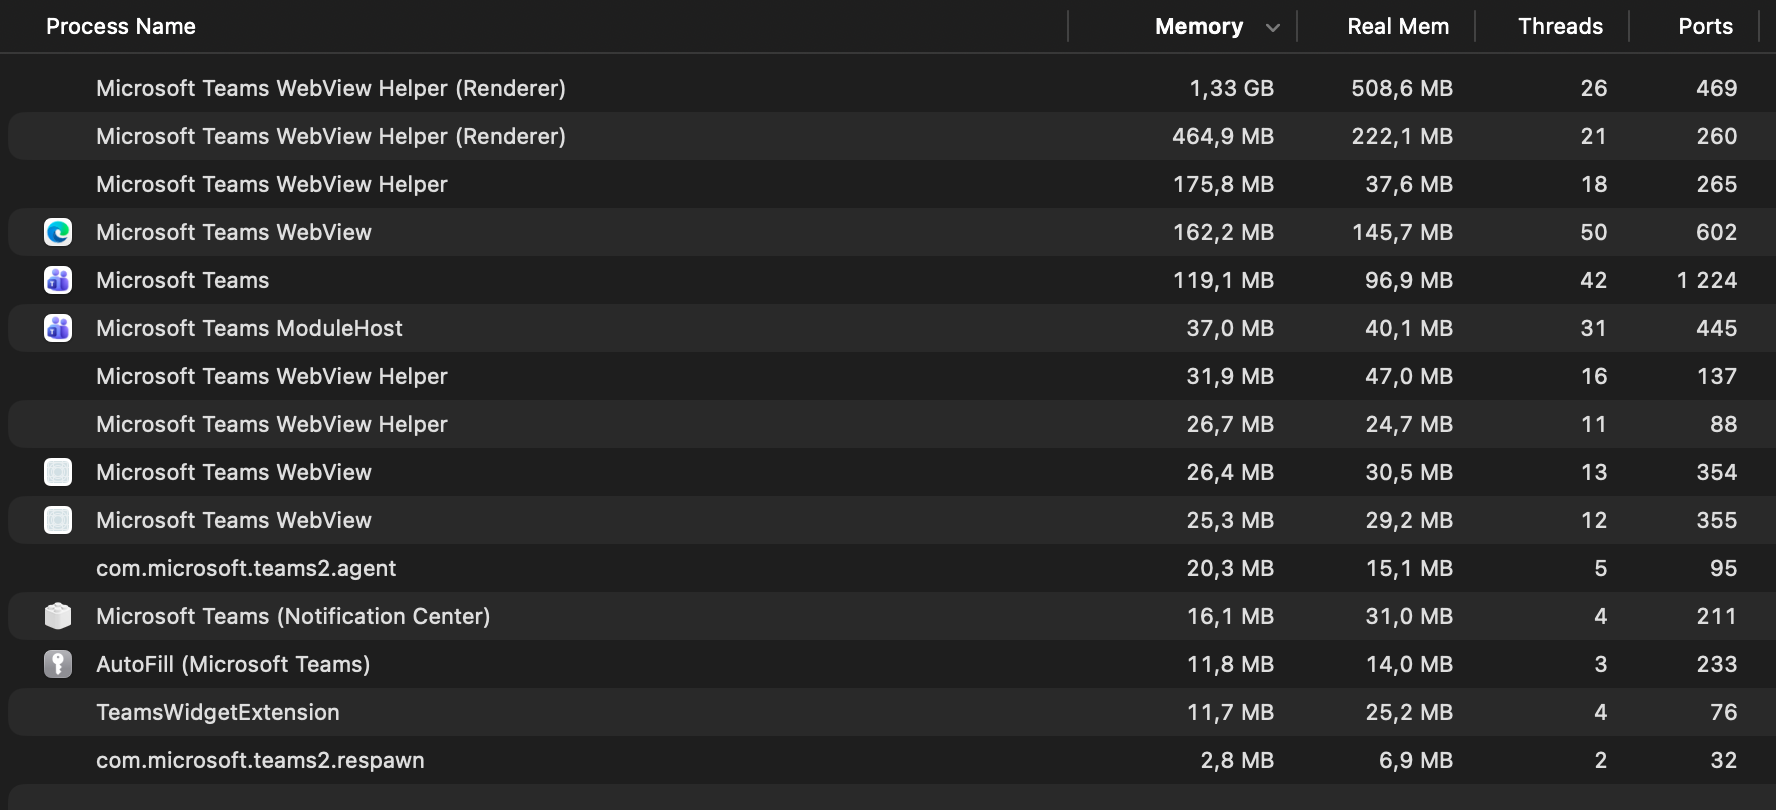Screen dimensions: 1776x810
Task: Click the 145,7 MB real memory value
Action: point(1402,232)
